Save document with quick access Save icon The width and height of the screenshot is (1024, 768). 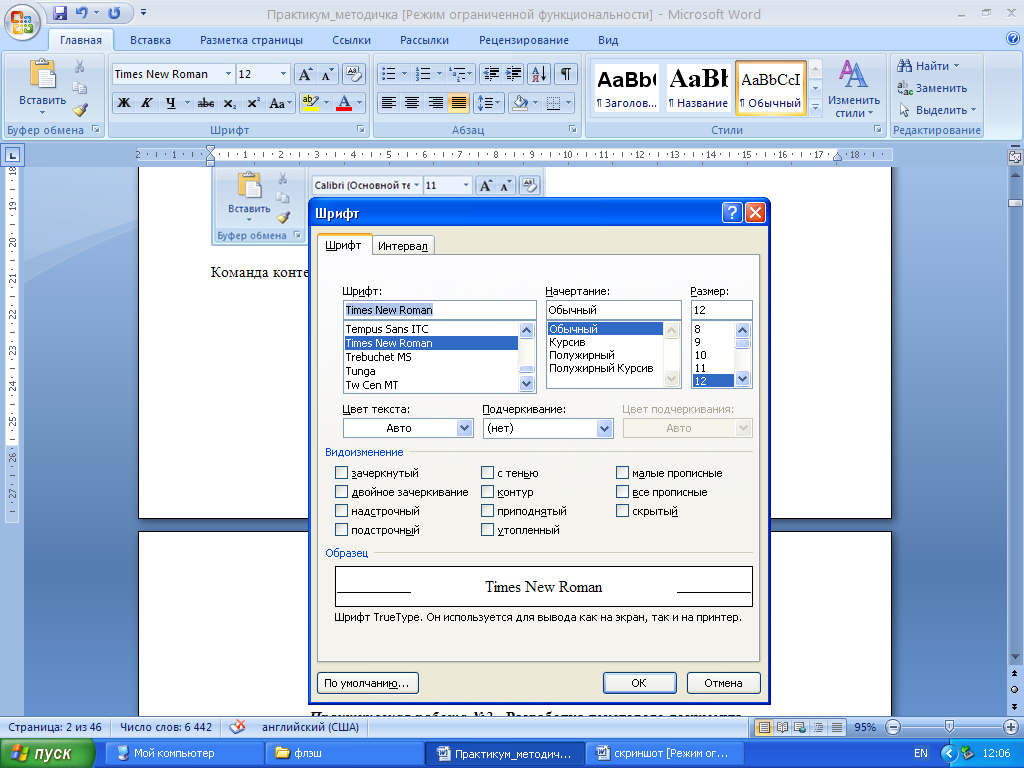click(x=60, y=12)
